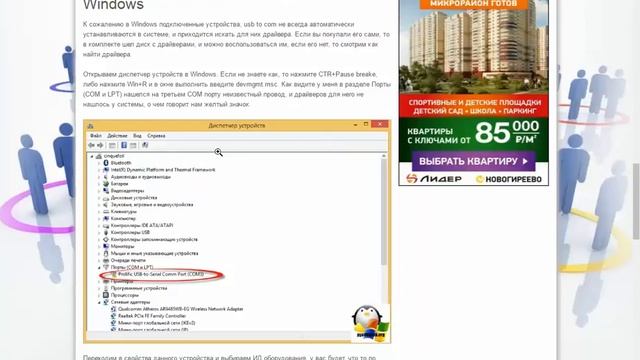Expand the Bluetooth category arrow
Viewport: 640px width, 360px height.
tap(99, 163)
